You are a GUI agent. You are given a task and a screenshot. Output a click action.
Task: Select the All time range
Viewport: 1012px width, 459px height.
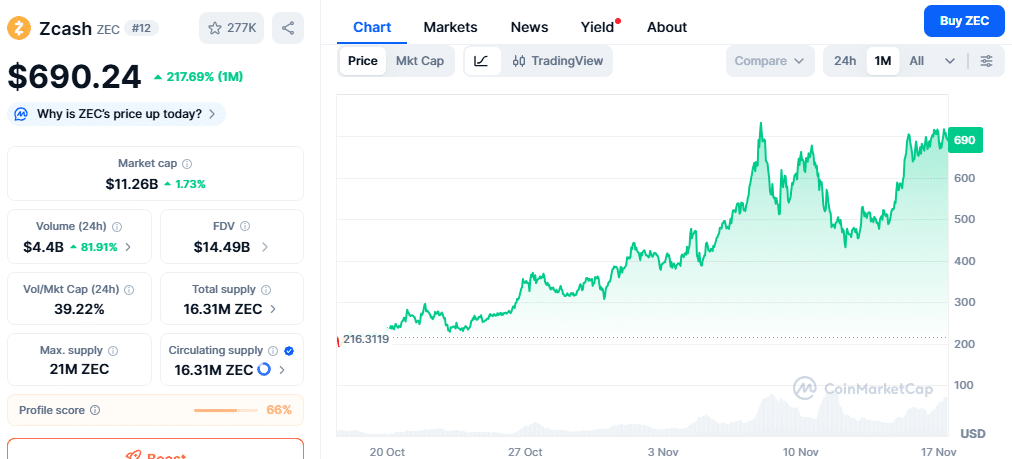(916, 61)
